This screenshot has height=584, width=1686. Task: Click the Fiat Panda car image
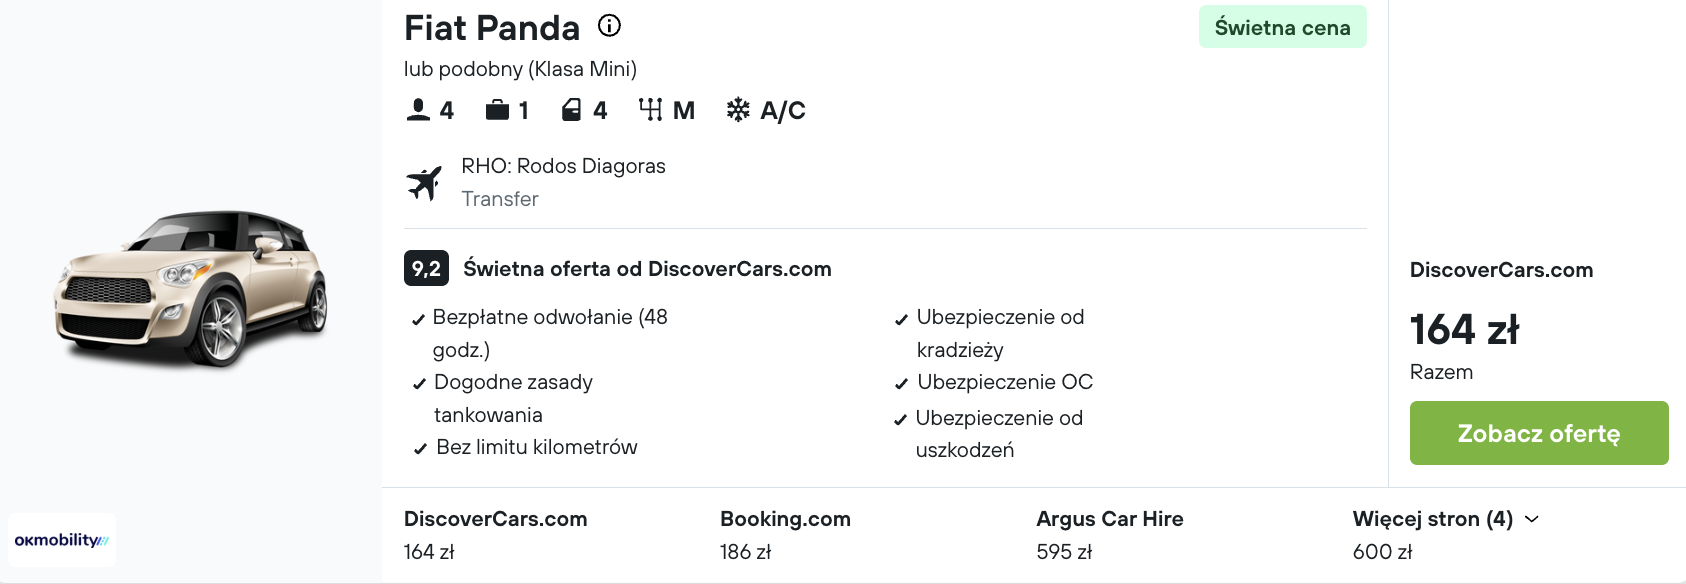click(x=191, y=288)
